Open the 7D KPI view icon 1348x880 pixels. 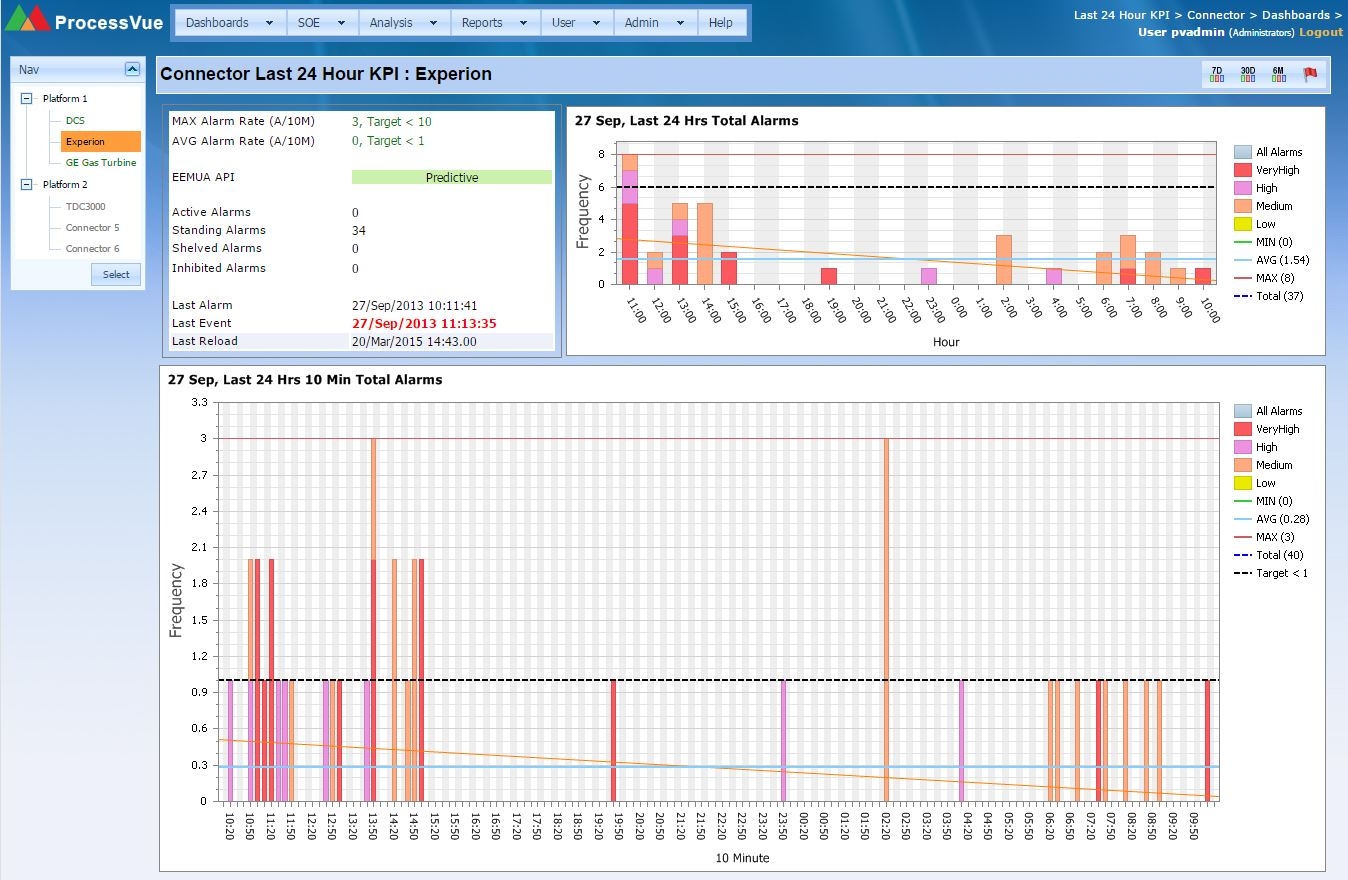(1217, 74)
